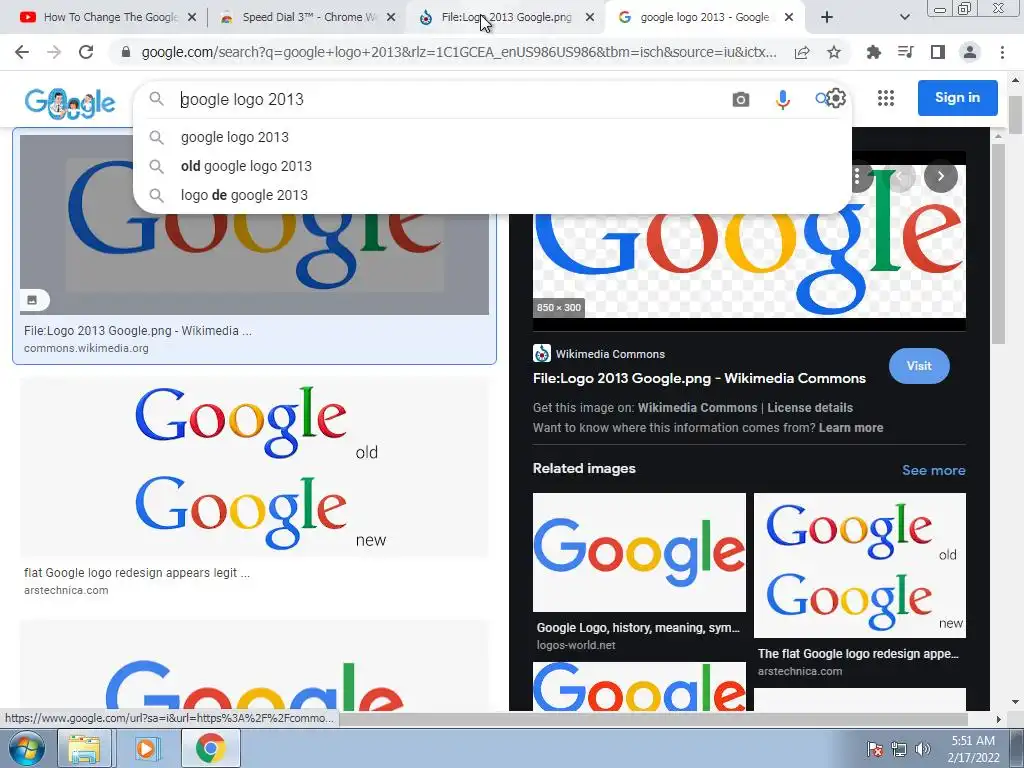Reload the current page
Image resolution: width=1024 pixels, height=768 pixels.
[x=86, y=52]
